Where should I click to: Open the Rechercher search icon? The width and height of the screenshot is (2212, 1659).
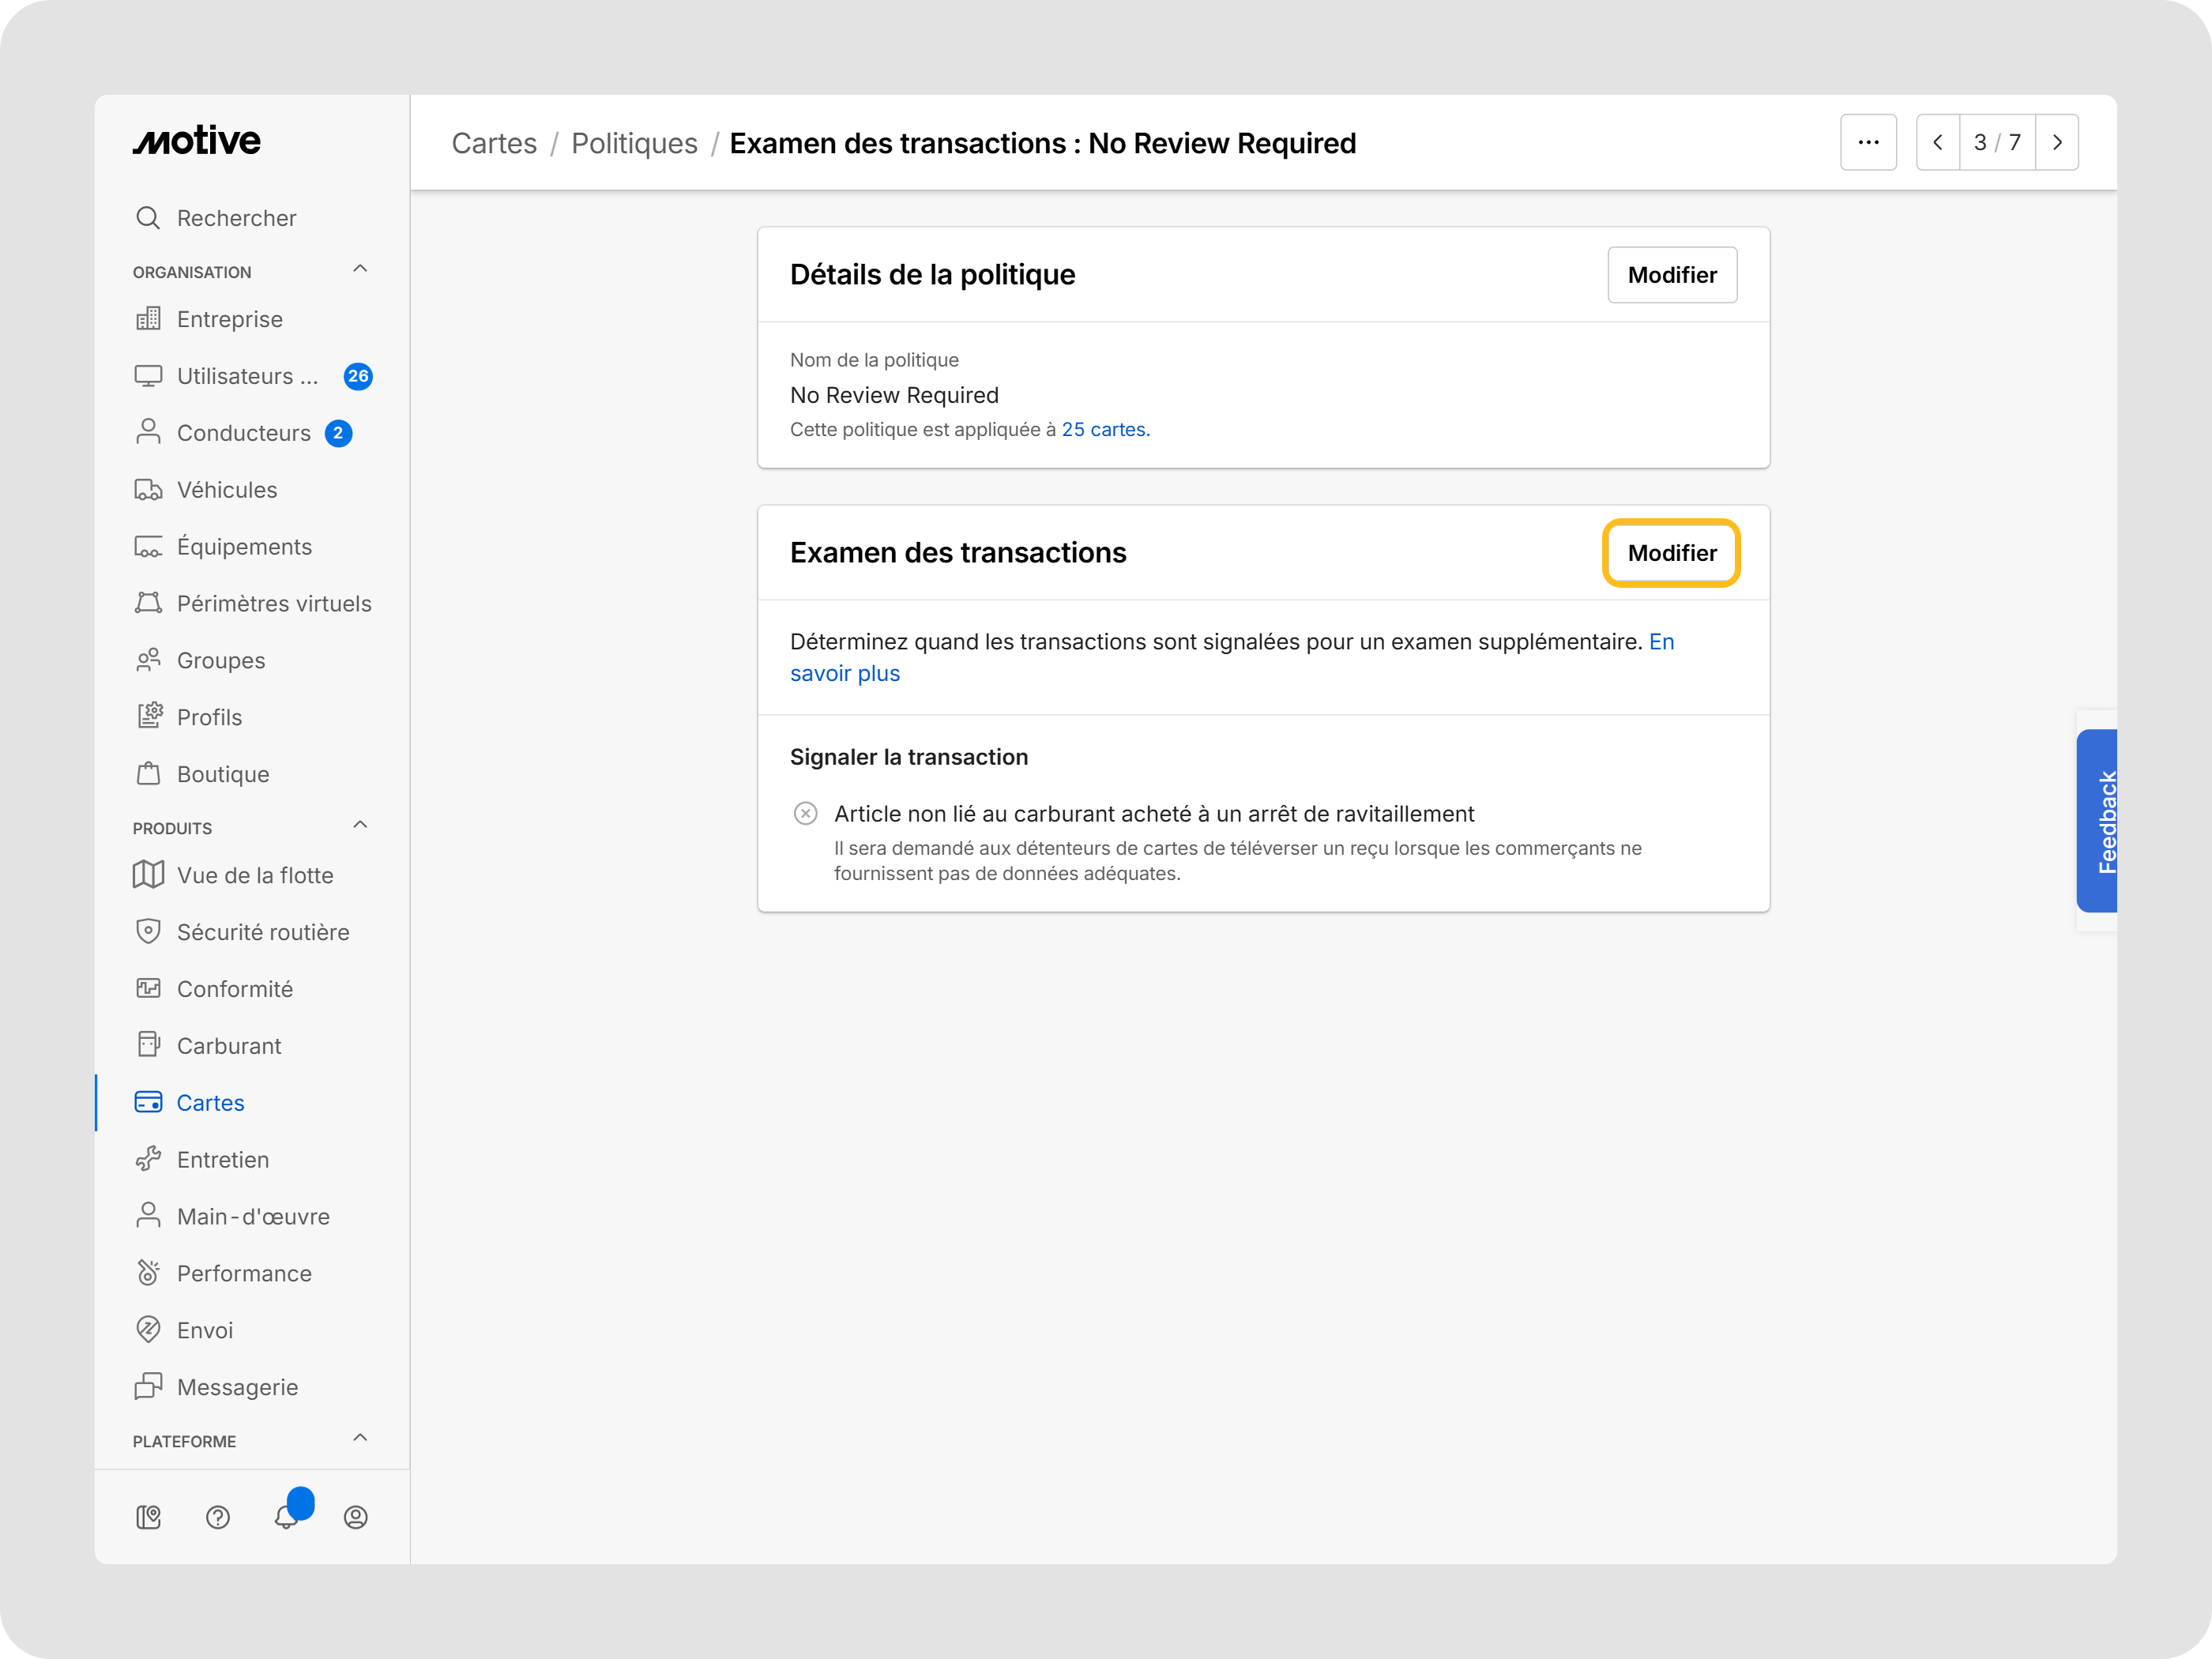(148, 218)
